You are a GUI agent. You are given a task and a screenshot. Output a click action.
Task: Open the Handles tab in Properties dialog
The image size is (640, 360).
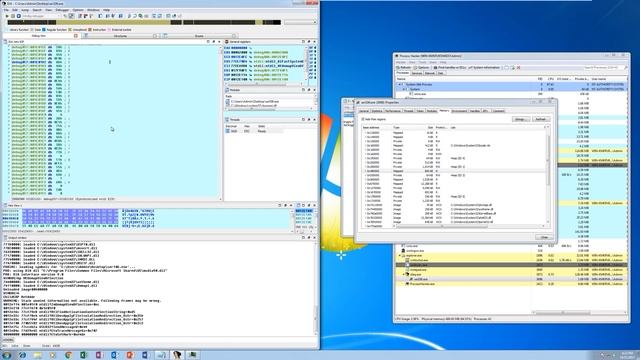point(475,111)
